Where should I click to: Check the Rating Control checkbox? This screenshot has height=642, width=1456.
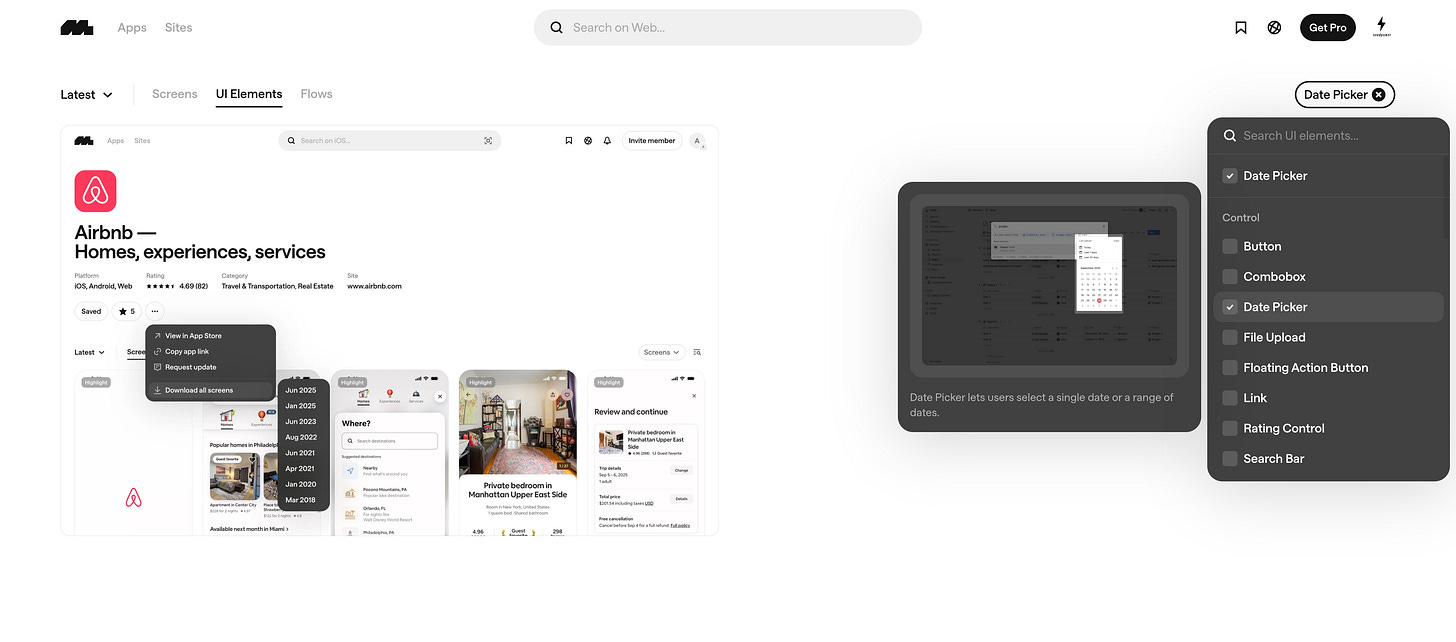(1230, 428)
